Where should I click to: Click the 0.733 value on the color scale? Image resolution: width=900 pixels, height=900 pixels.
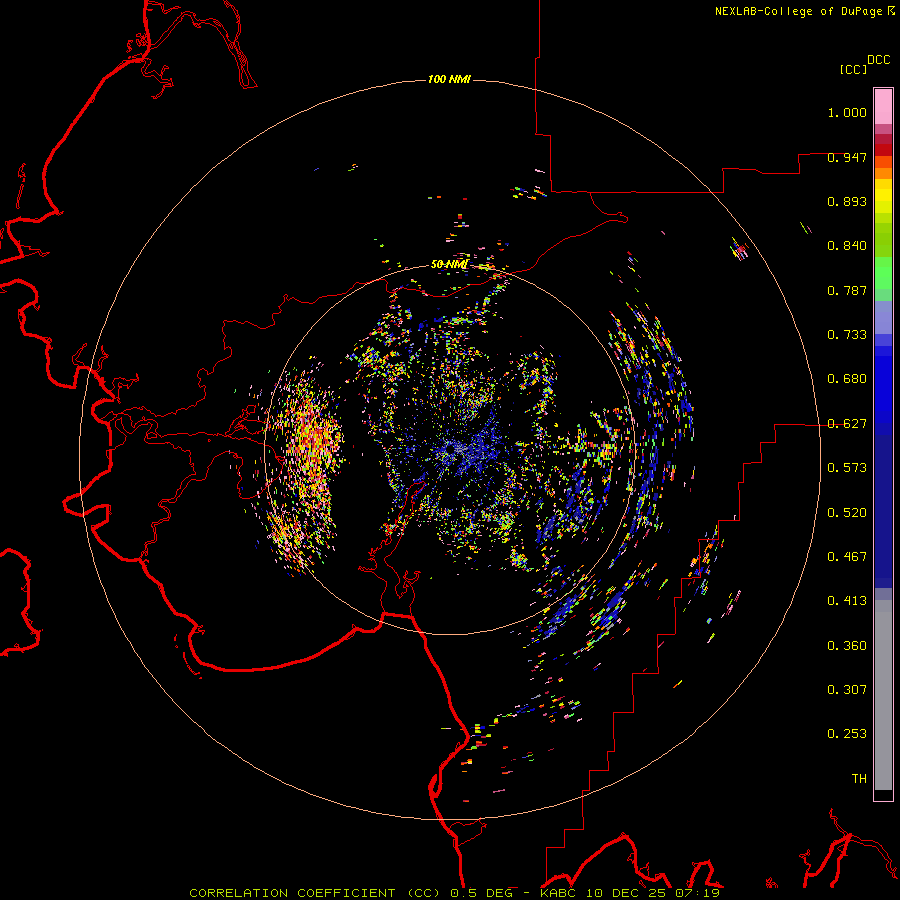[847, 335]
